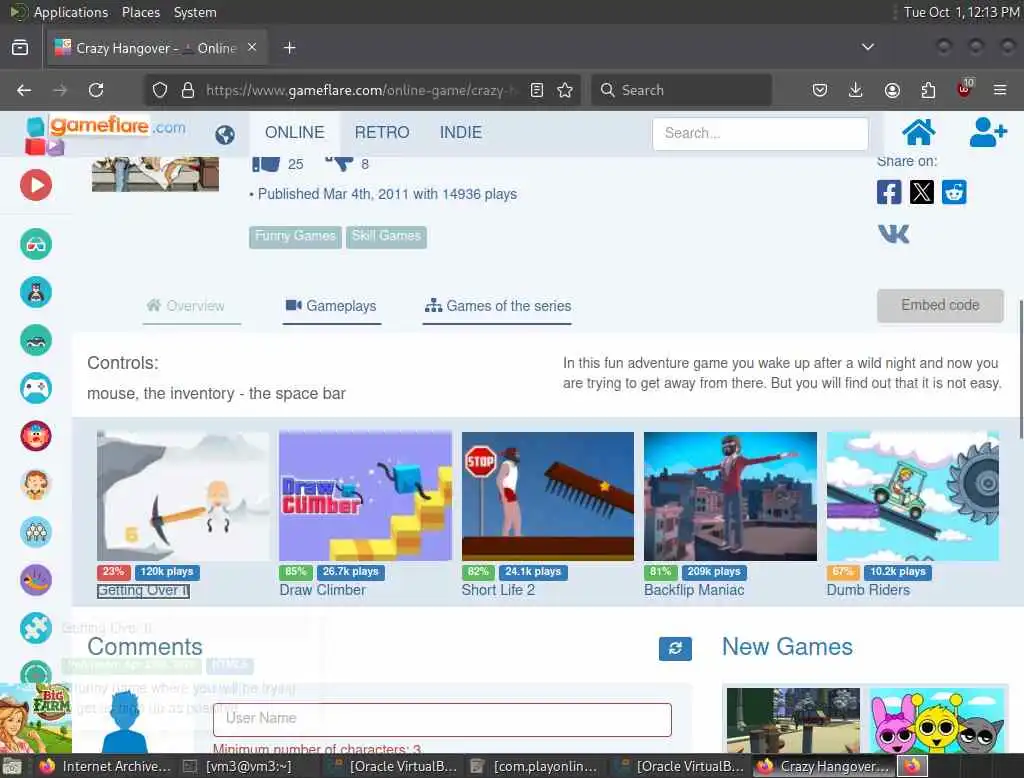This screenshot has height=778, width=1024.
Task: Open the Firefox hamburger menu
Action: (999, 90)
